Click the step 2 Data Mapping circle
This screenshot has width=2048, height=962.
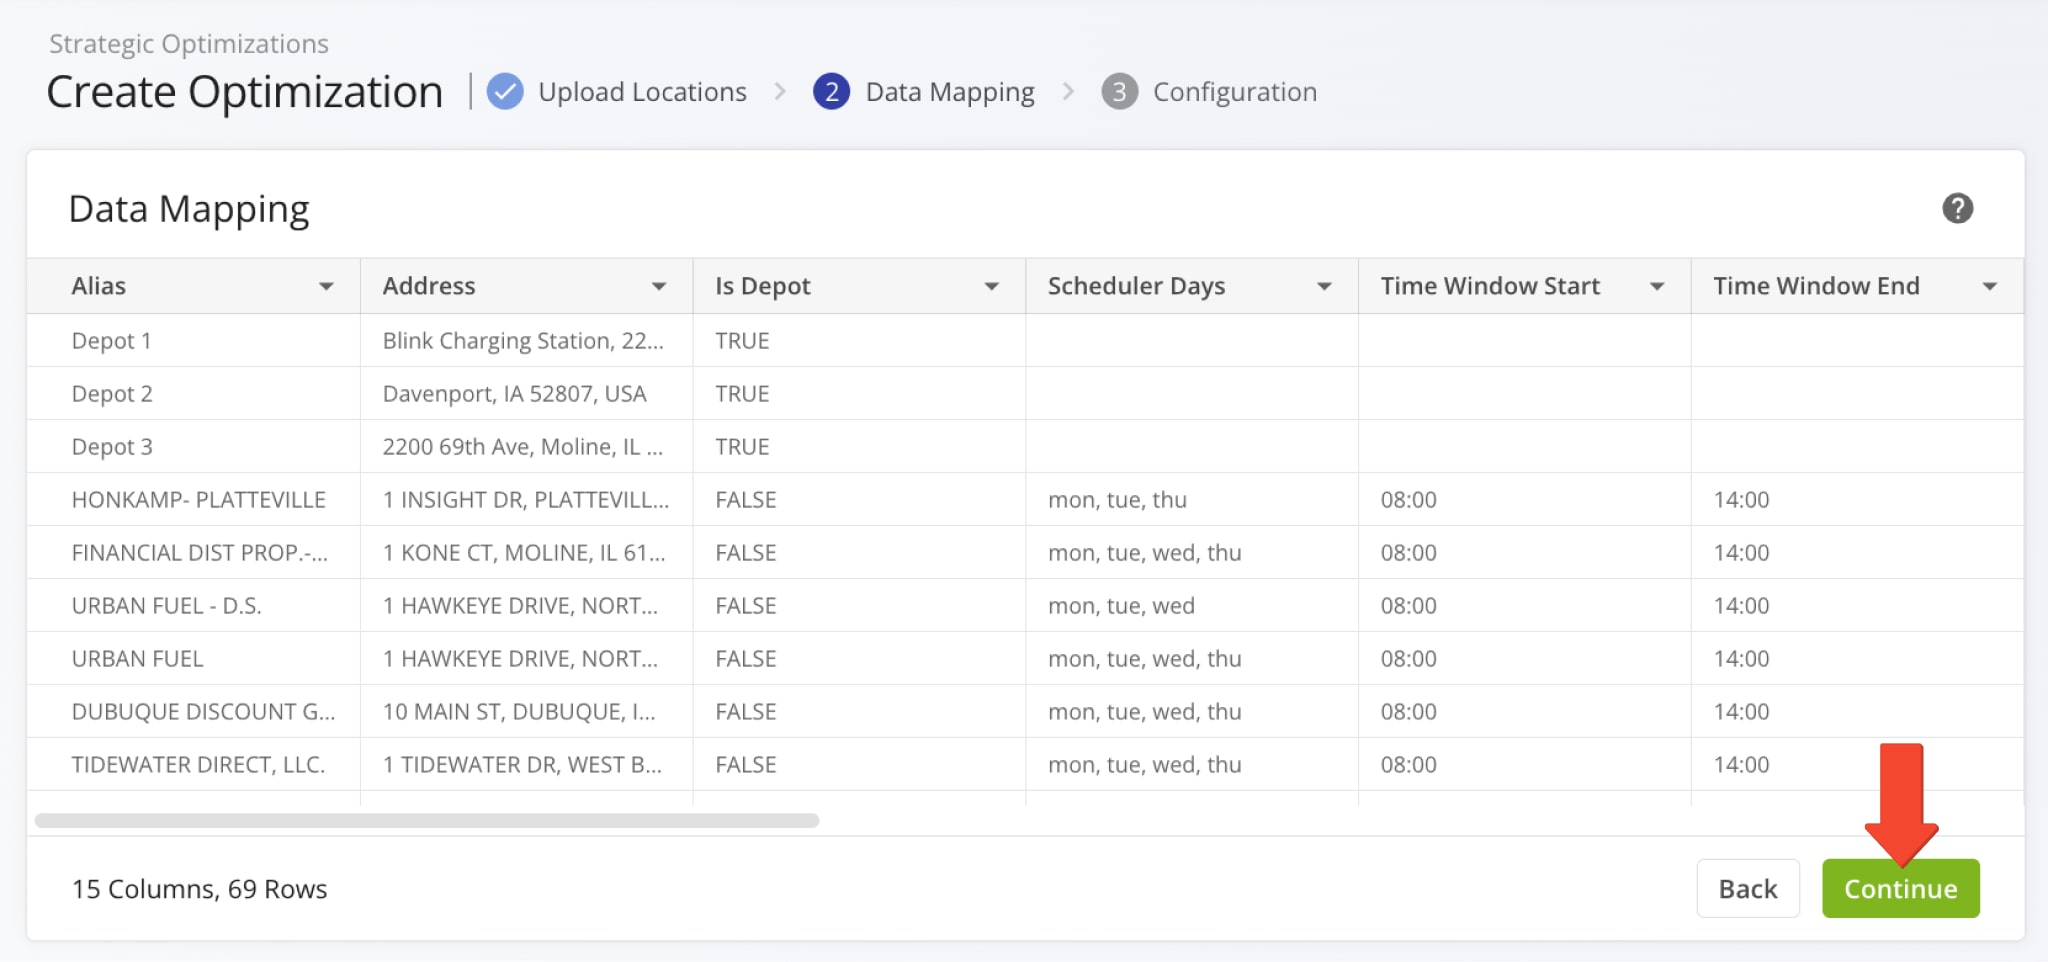[x=831, y=92]
